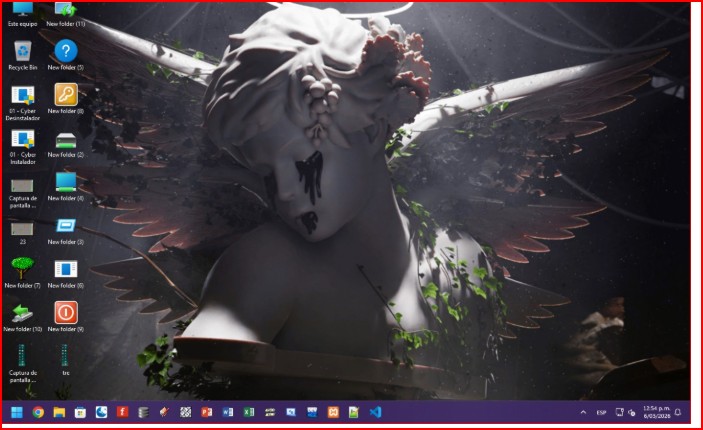
Task: Select the 01 - Cyber Desinstalador shortcut
Action: click(x=22, y=96)
